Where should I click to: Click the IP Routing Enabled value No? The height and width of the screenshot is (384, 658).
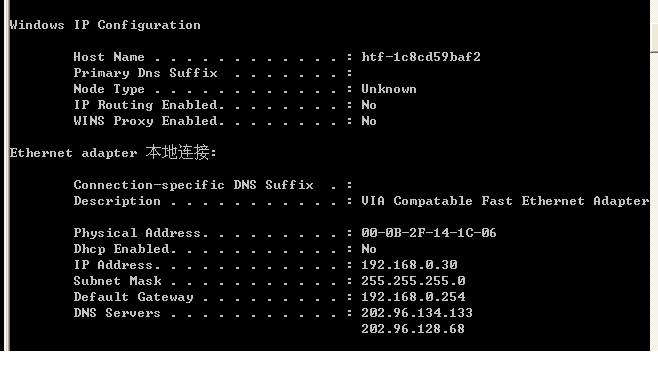(x=369, y=105)
